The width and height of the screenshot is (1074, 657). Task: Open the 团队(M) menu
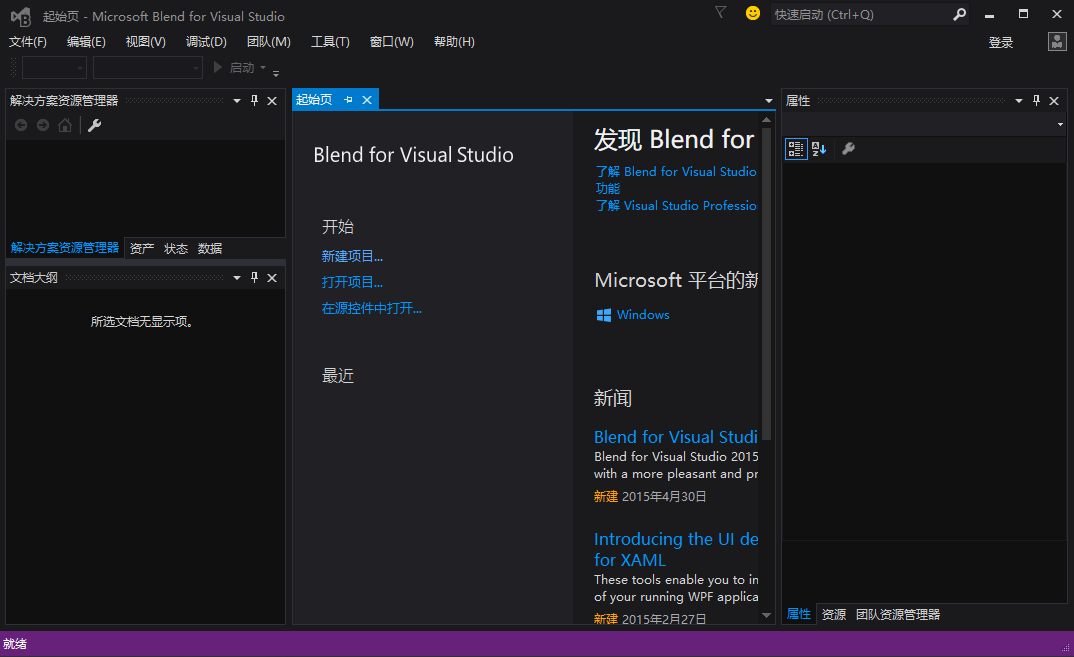(x=268, y=42)
